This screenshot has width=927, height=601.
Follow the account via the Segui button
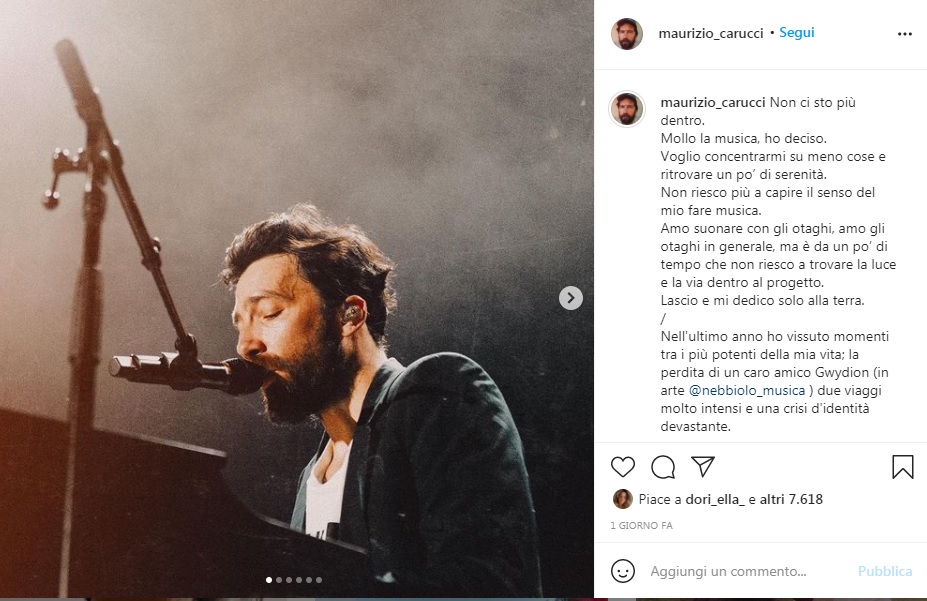[x=797, y=32]
